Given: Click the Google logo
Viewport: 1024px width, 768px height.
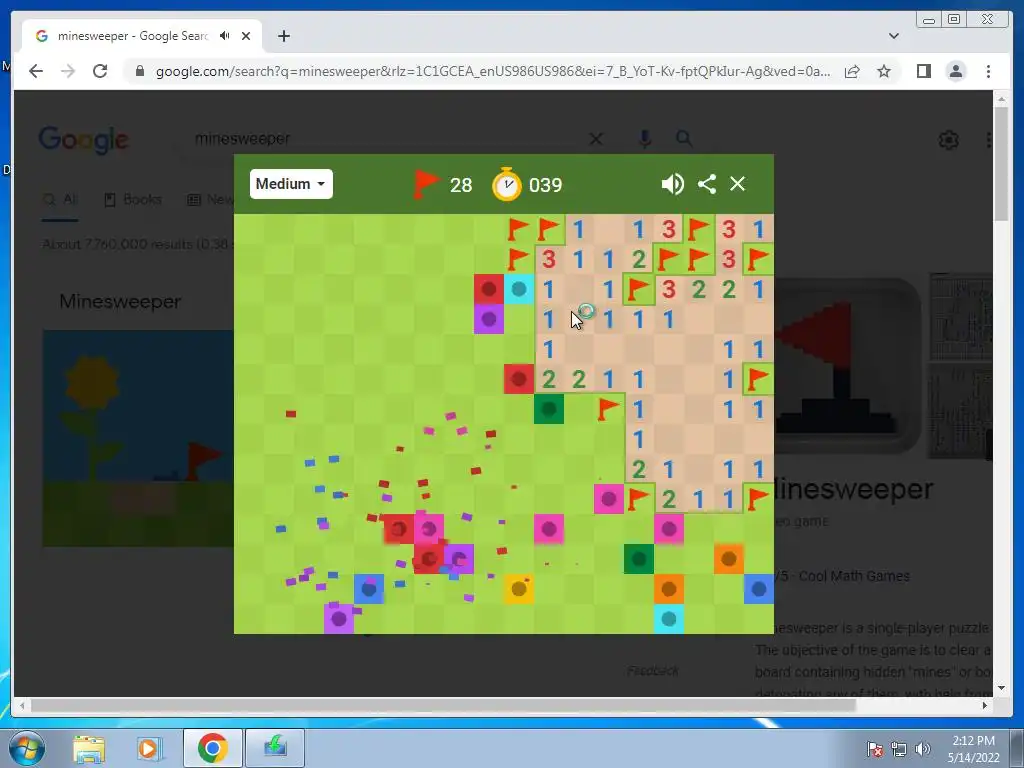Looking at the screenshot, I should coord(84,140).
